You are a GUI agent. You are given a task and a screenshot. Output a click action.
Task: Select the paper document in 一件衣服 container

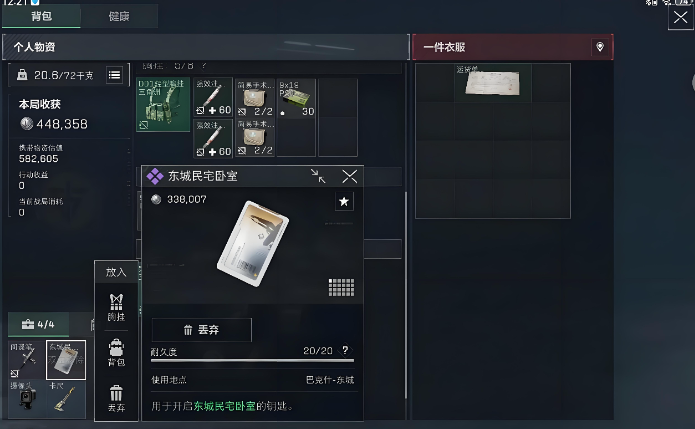(x=492, y=82)
